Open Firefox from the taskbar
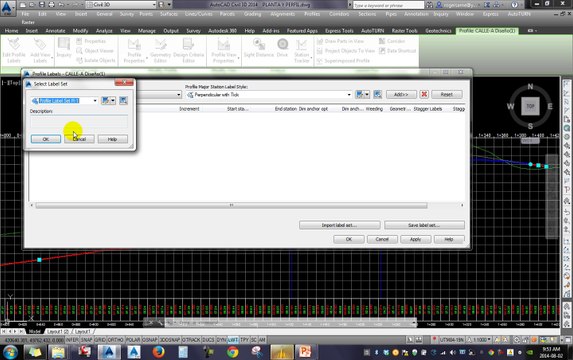 pyautogui.click(x=158, y=352)
